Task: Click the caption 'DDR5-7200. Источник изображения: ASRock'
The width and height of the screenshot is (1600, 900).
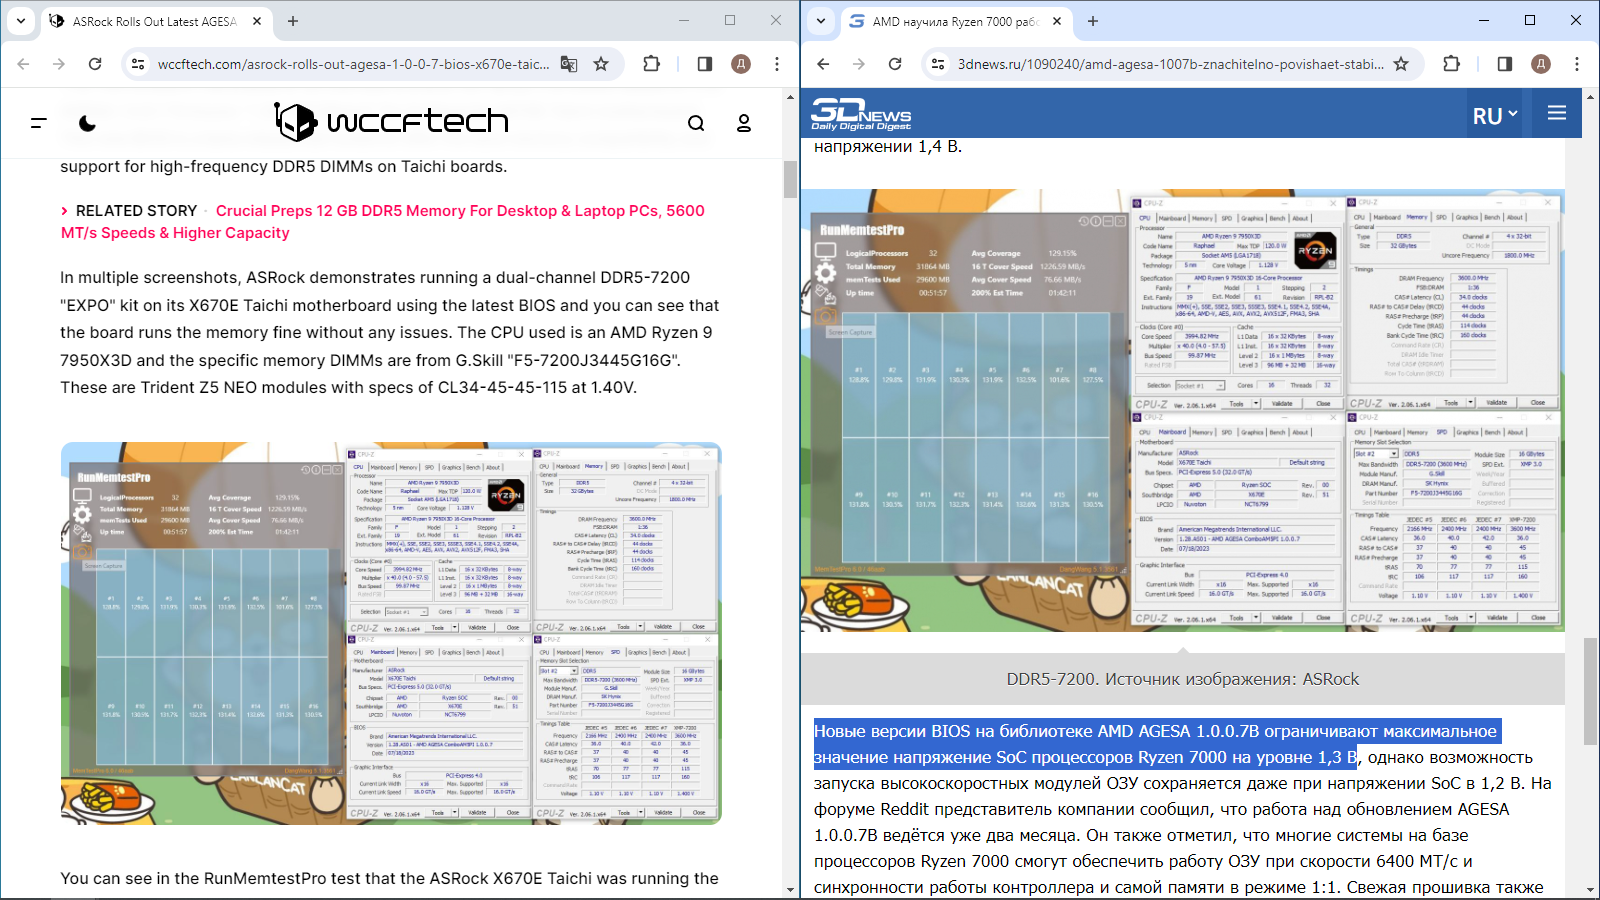Action: (1183, 679)
